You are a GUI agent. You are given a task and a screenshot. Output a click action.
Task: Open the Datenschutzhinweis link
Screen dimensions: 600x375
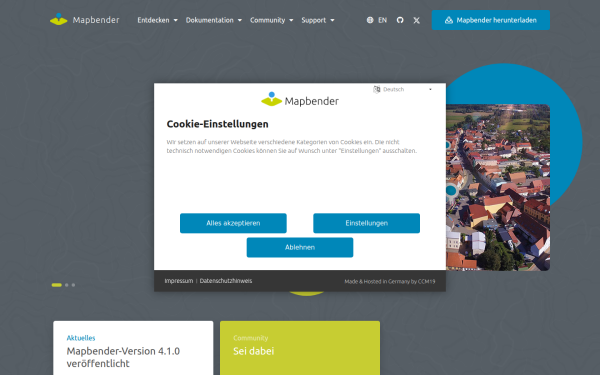point(226,281)
